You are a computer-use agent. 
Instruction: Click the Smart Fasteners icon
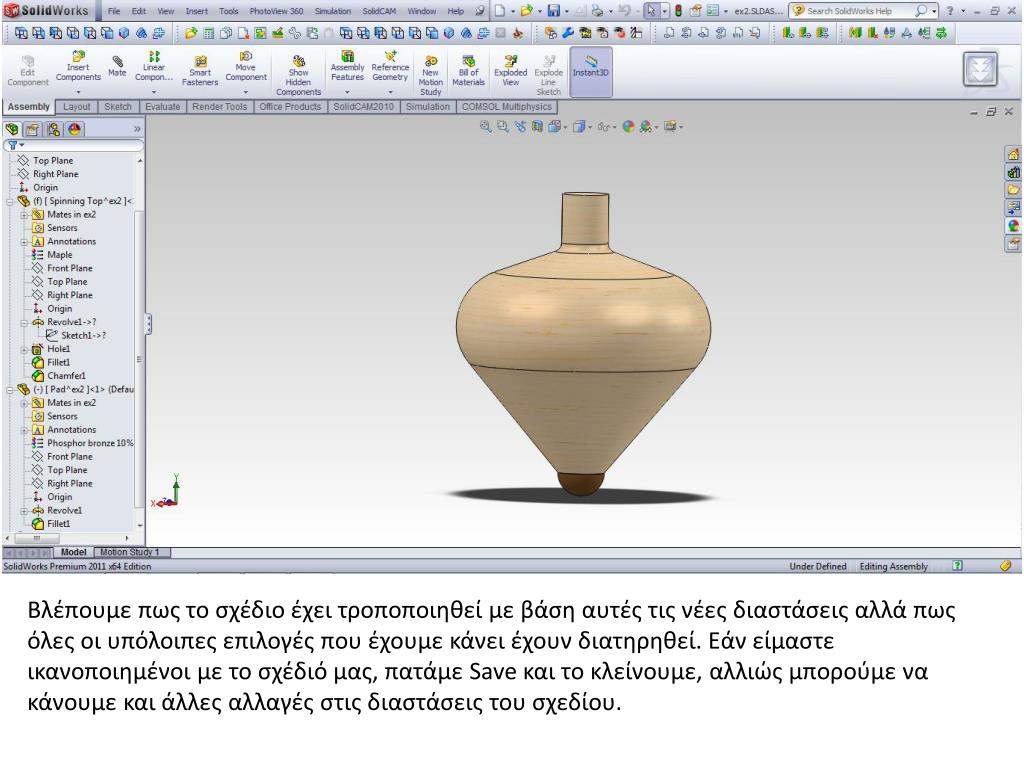(x=200, y=68)
